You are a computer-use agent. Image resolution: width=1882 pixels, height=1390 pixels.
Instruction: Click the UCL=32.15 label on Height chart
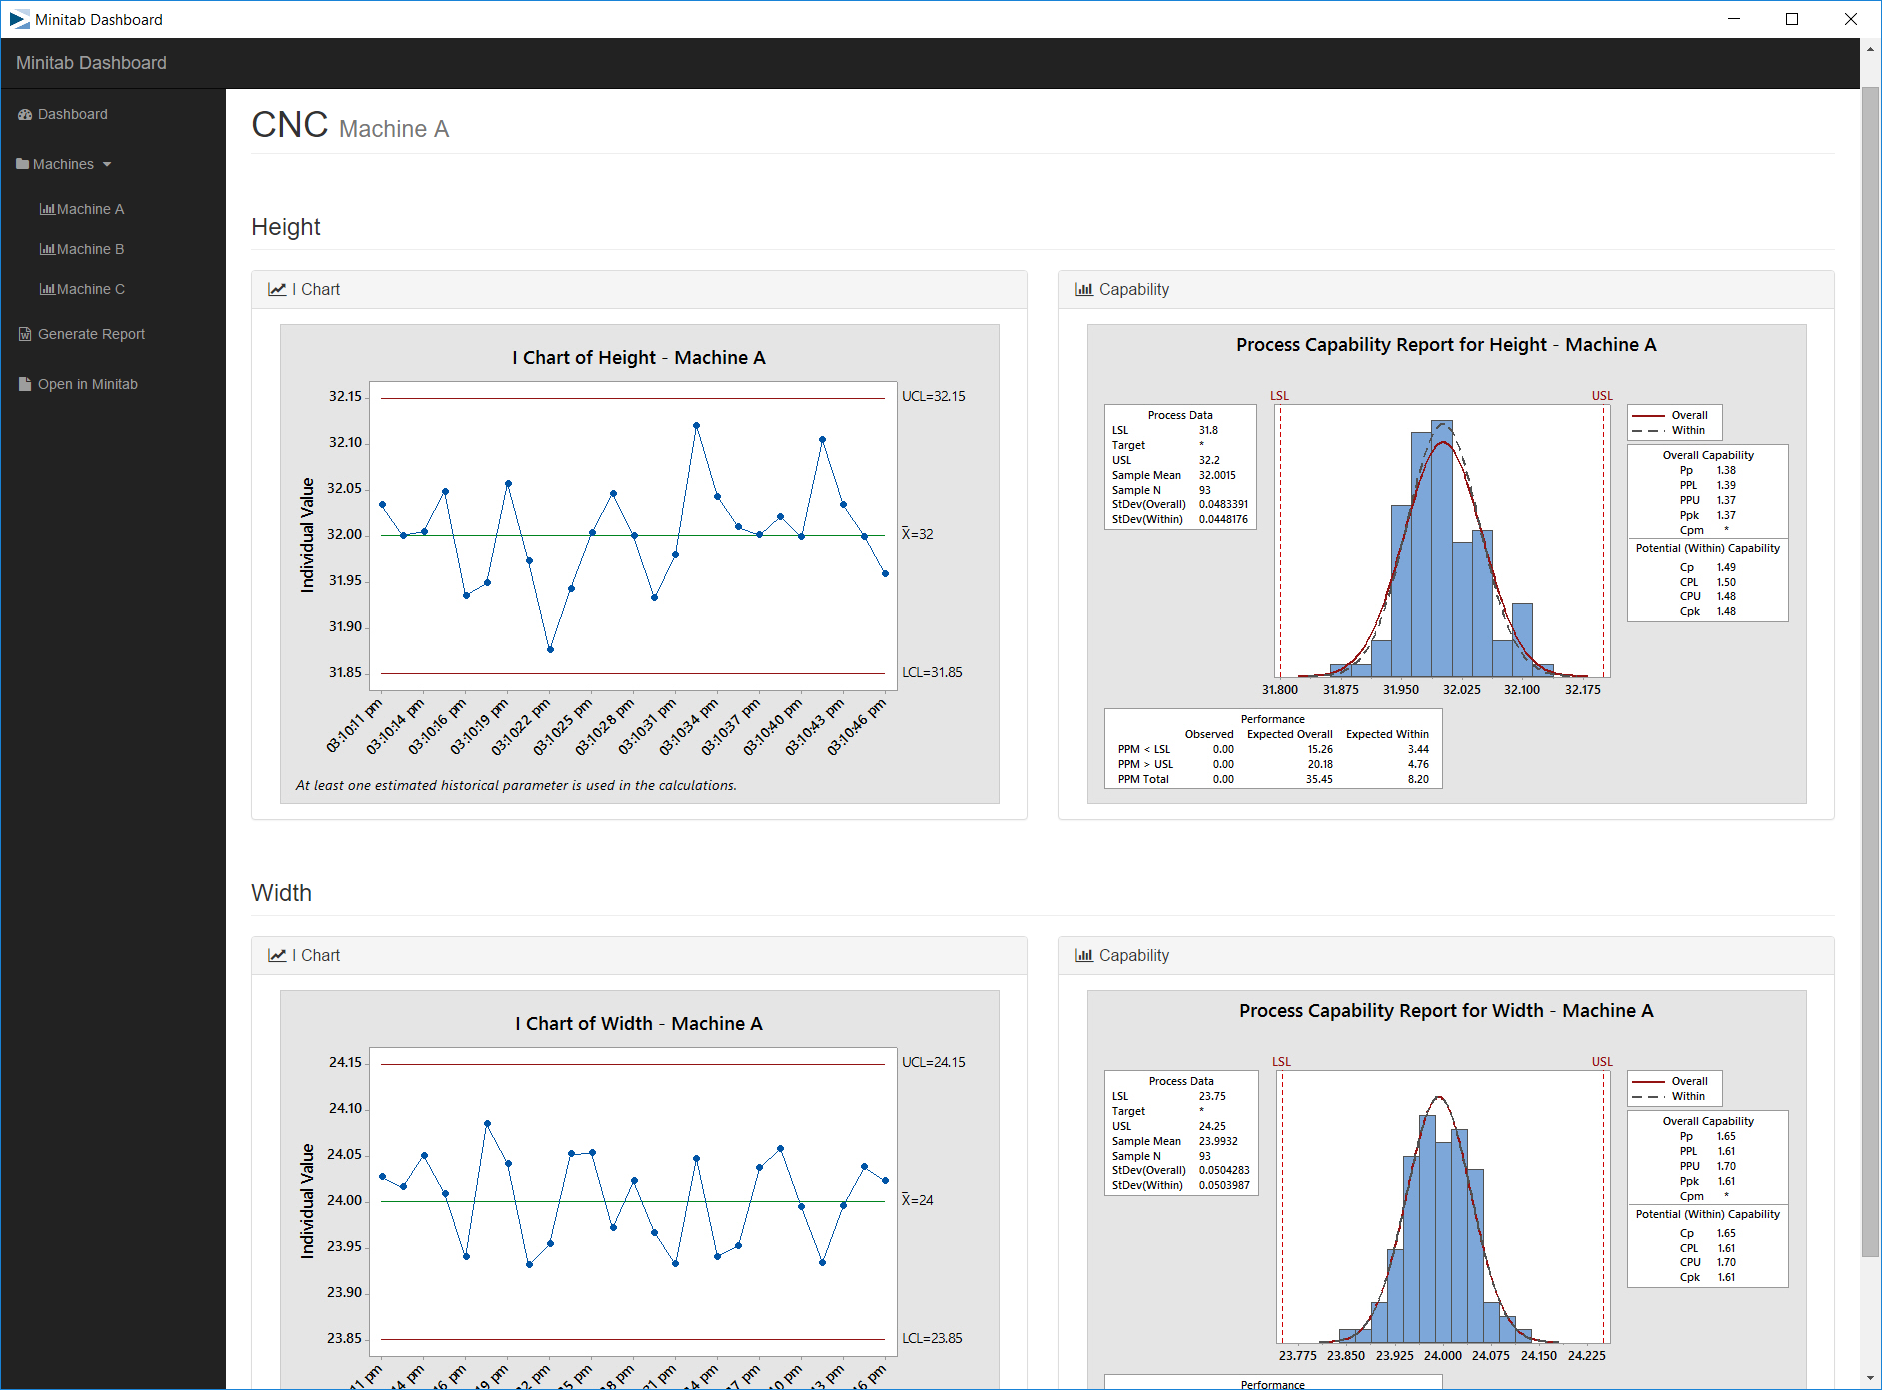(x=933, y=396)
